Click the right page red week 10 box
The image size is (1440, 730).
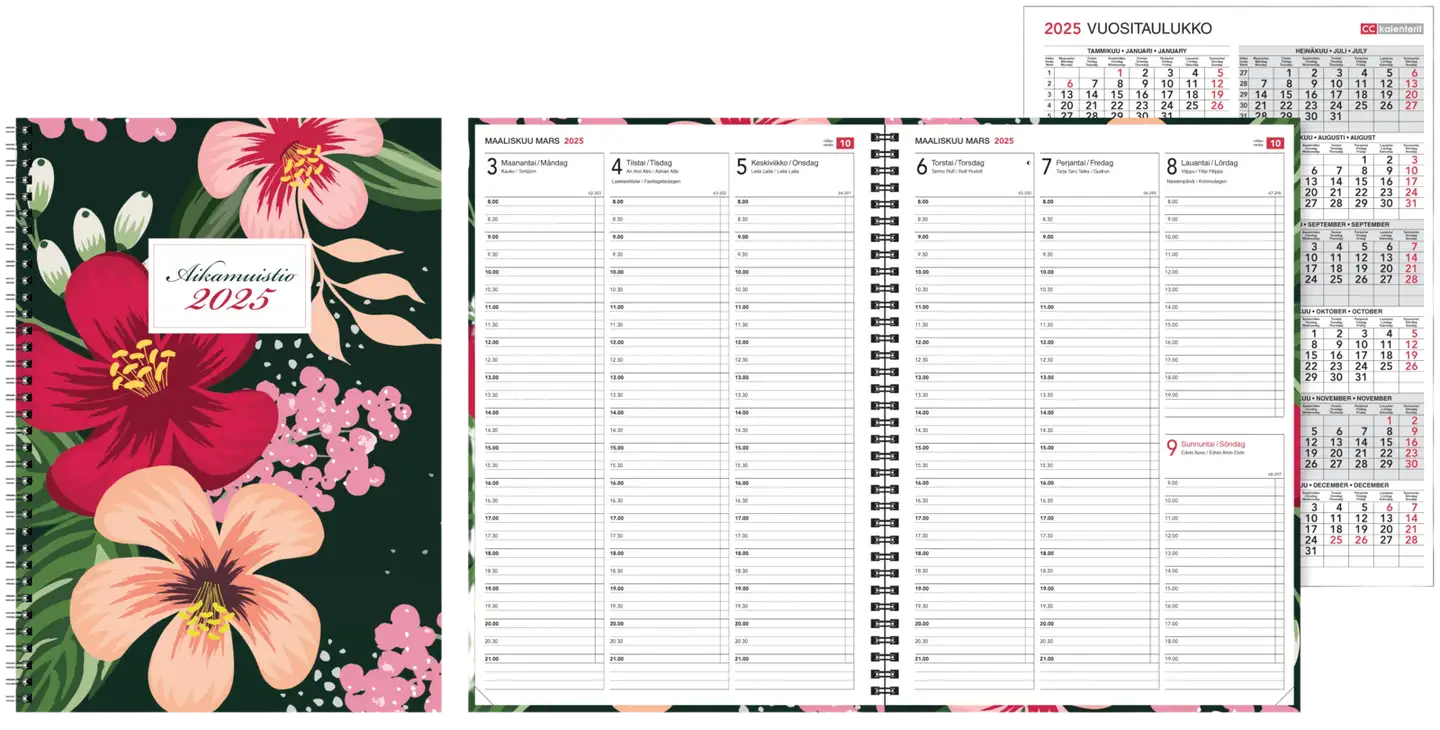(1275, 143)
